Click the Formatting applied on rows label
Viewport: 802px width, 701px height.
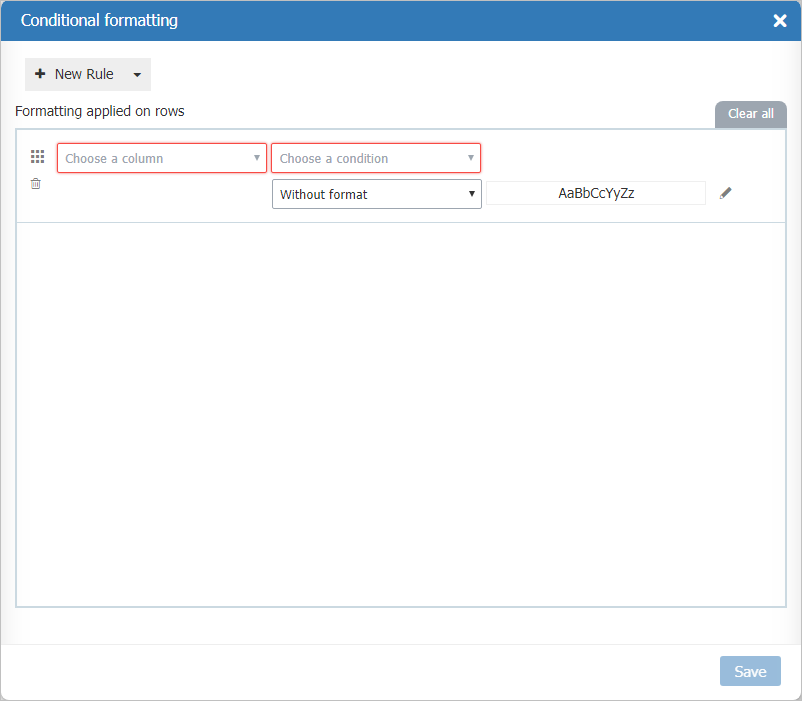tap(100, 111)
